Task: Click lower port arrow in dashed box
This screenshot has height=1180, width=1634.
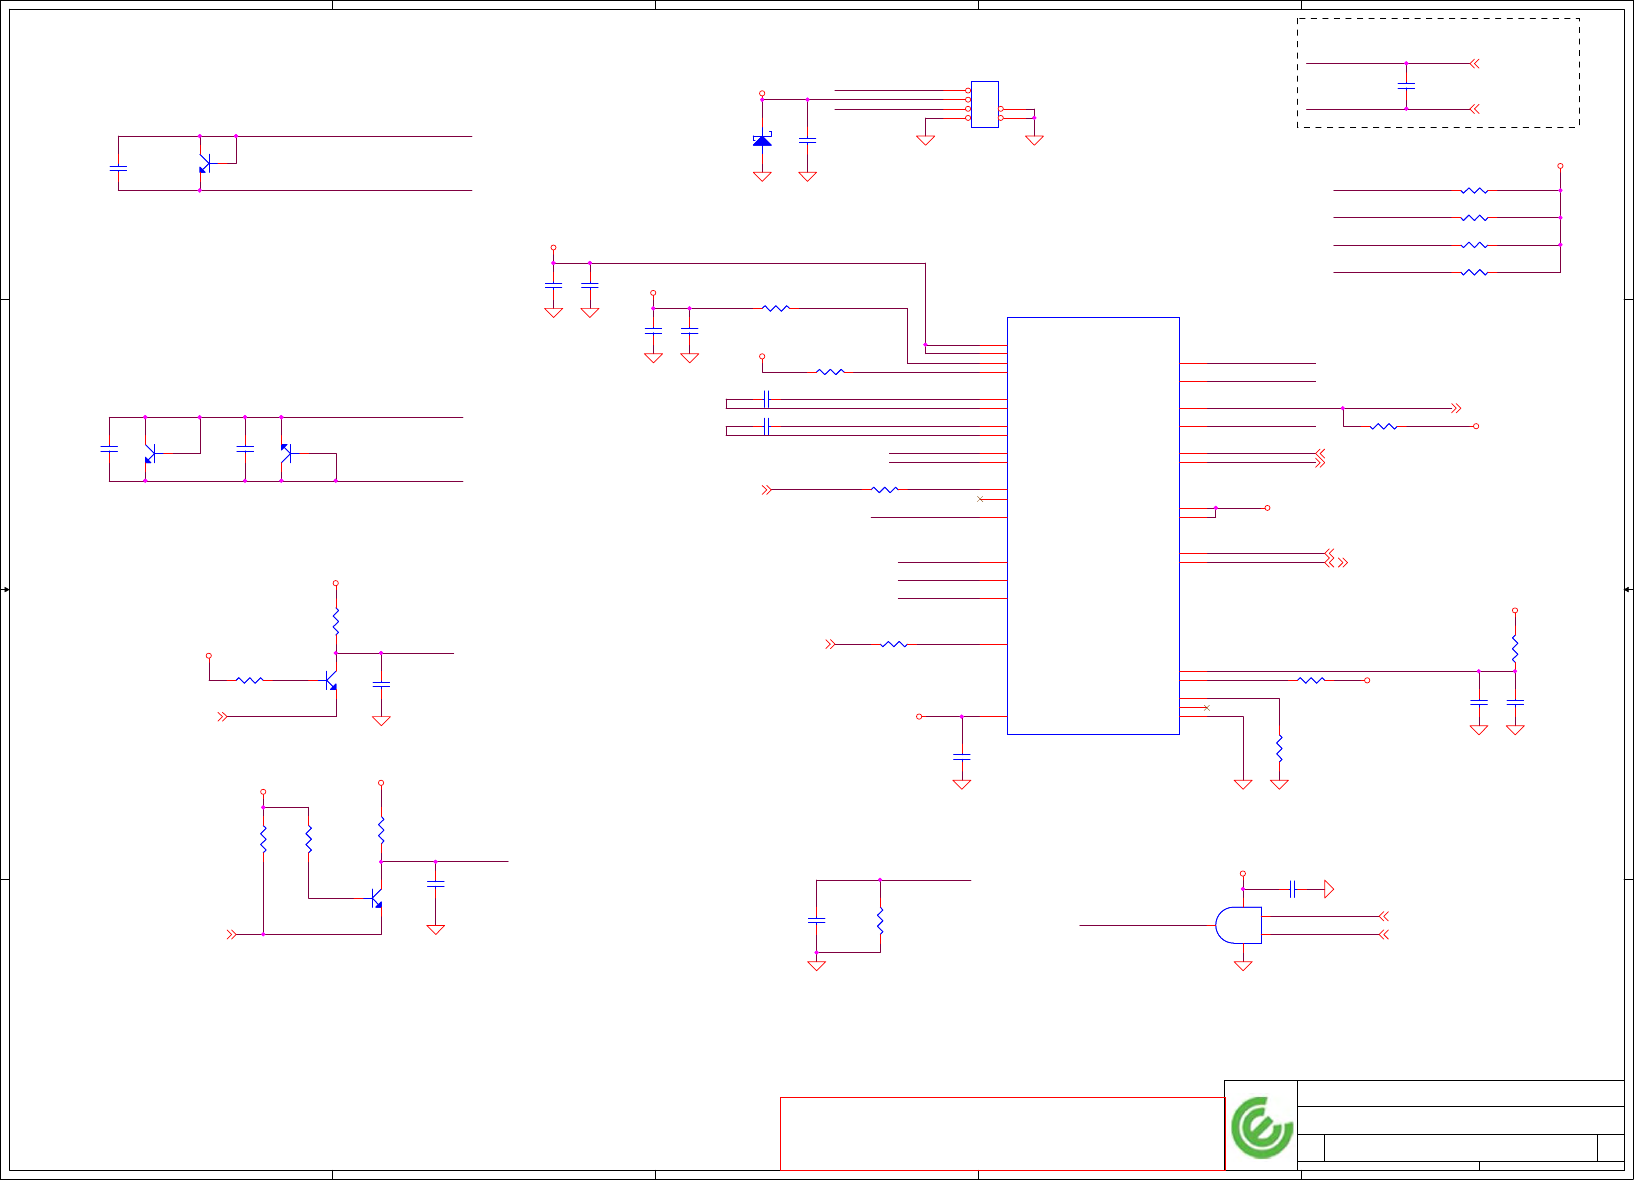Action: click(1474, 109)
